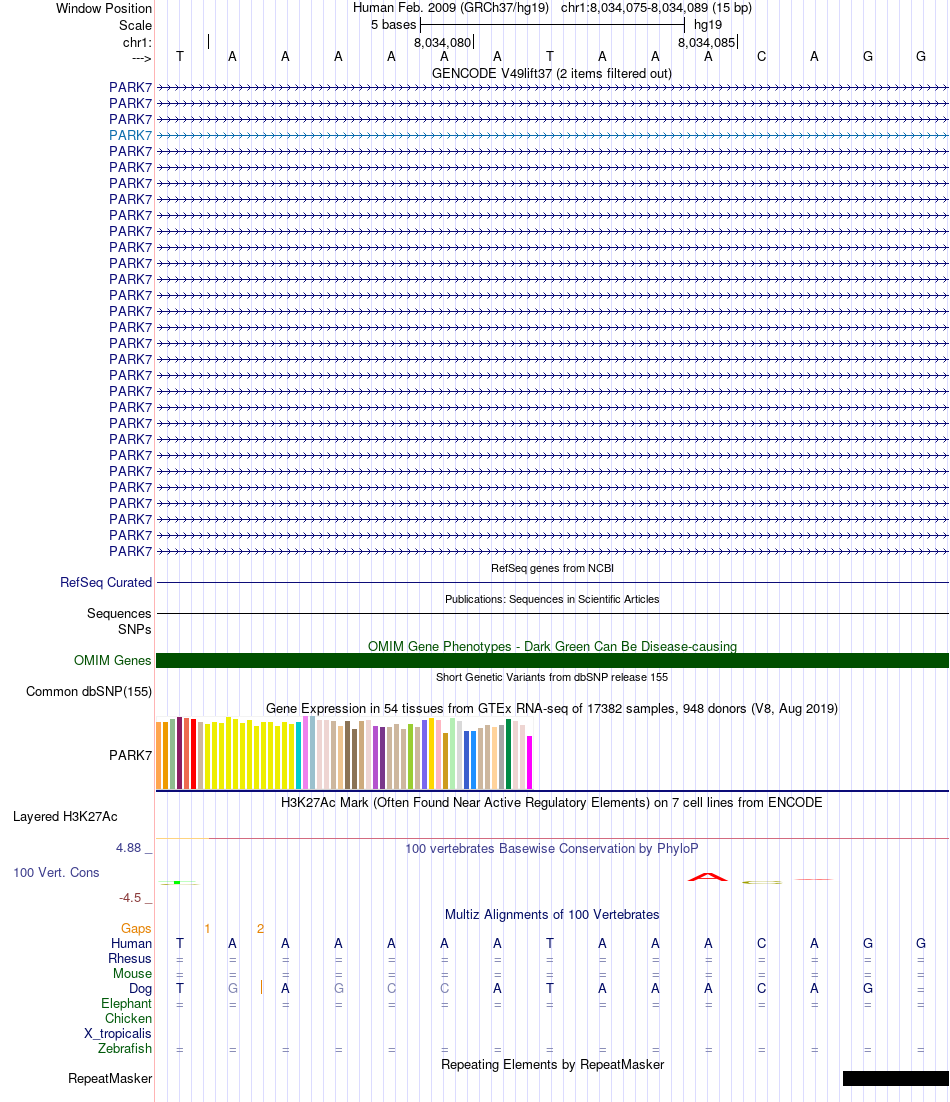Screen dimensions: 950x1102
Task: Click the orange Gaps row label
Action: click(136, 928)
